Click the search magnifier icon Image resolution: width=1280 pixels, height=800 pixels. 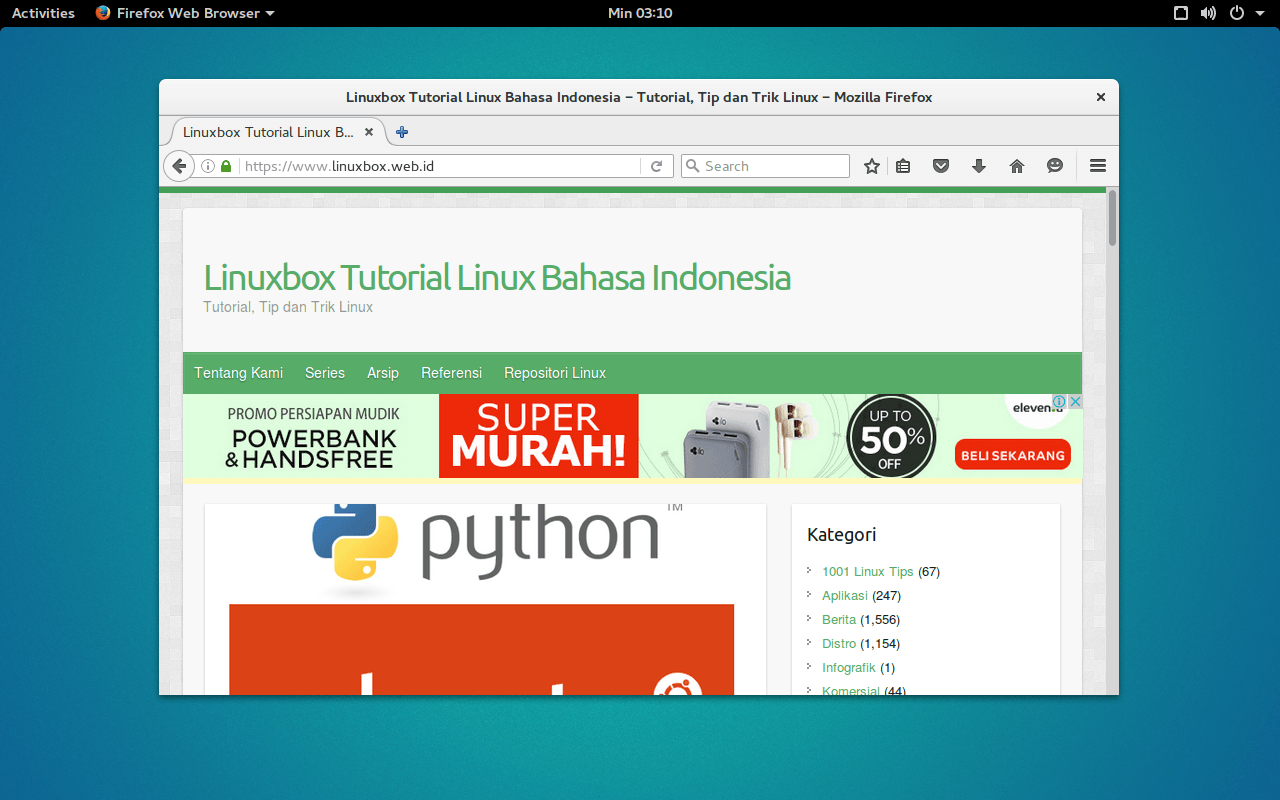(x=692, y=166)
